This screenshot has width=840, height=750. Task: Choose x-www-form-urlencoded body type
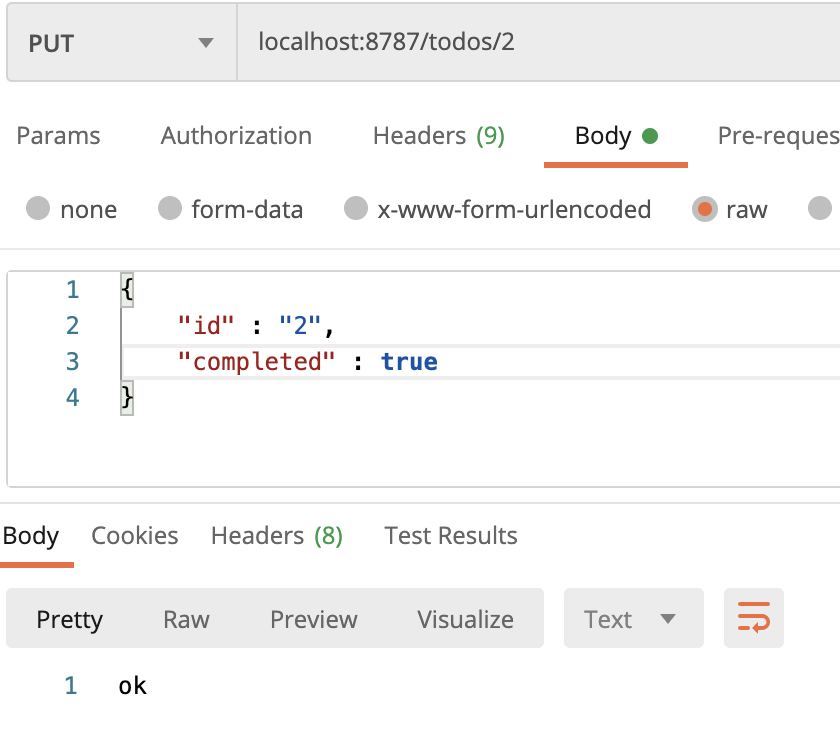(356, 208)
